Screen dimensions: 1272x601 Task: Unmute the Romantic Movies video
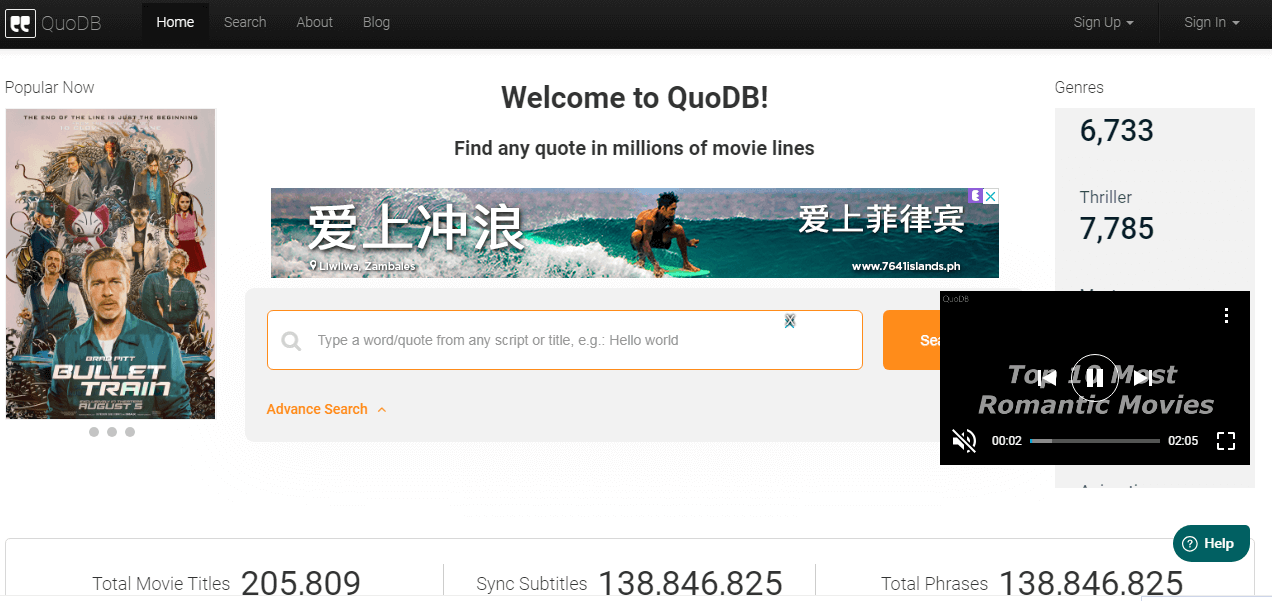[x=963, y=440]
